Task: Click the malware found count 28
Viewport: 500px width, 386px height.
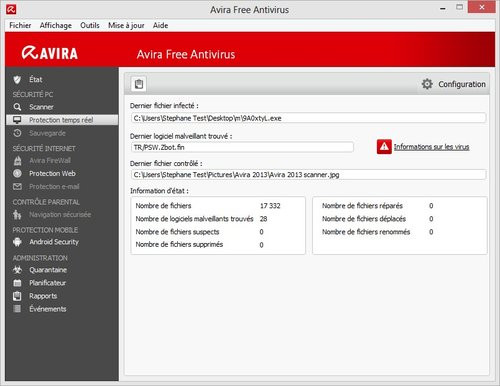Action: (263, 219)
